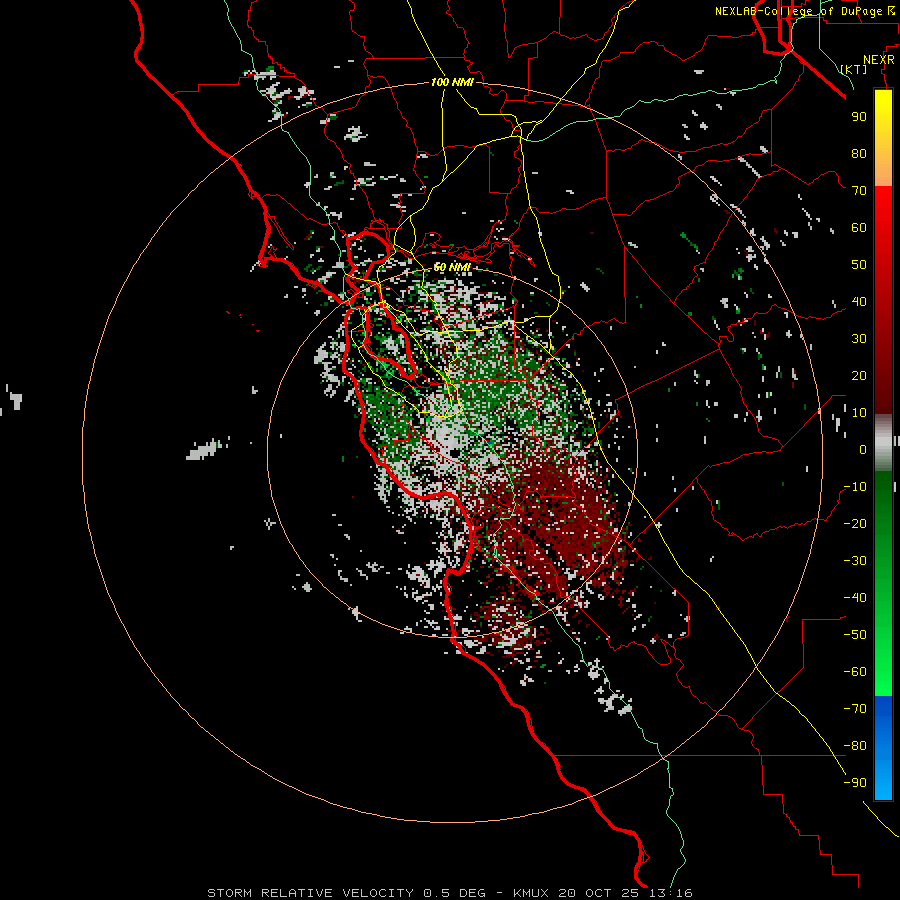The height and width of the screenshot is (900, 900).
Task: Click the -40 value on the velocity scale
Action: [x=855, y=598]
